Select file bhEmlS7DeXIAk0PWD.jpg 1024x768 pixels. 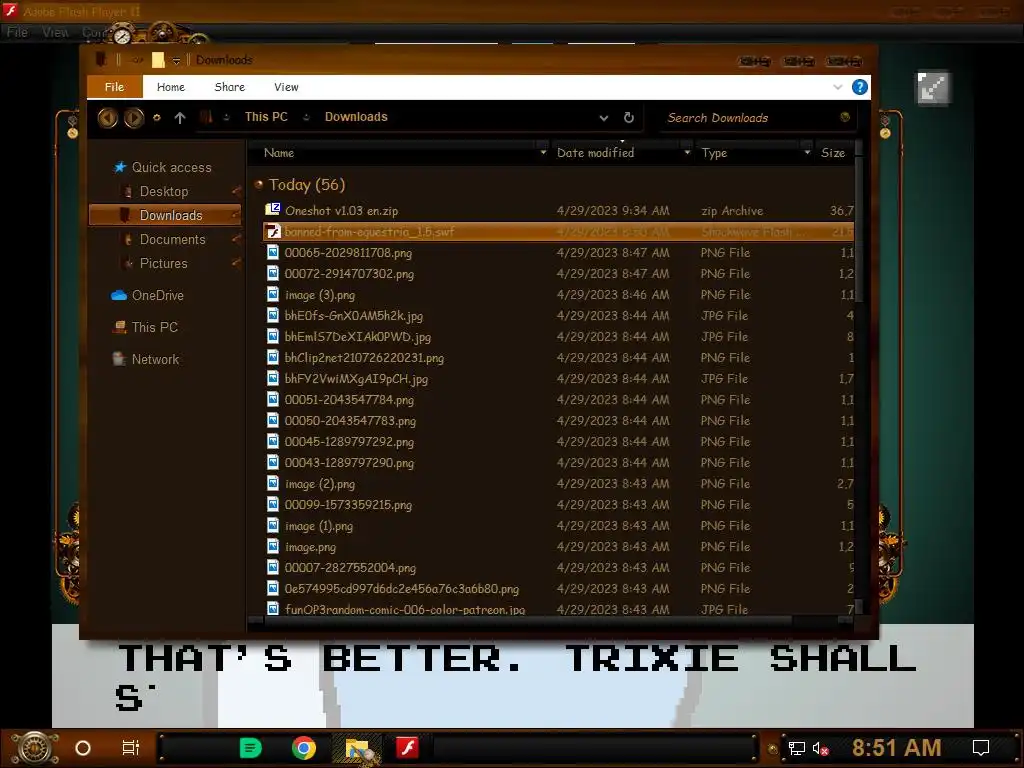tap(357, 337)
